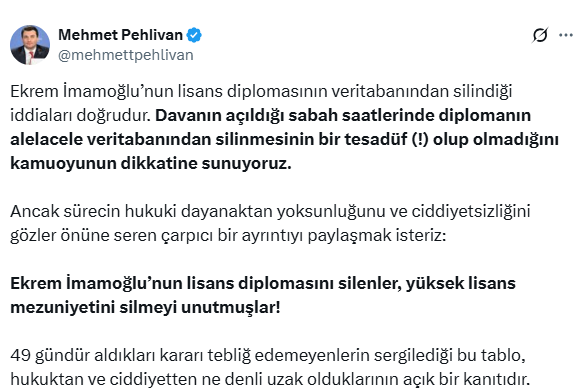This screenshot has width=581, height=390.
Task: Click the line starting 'iddiaları doğrudur'
Action: [x=270, y=116]
